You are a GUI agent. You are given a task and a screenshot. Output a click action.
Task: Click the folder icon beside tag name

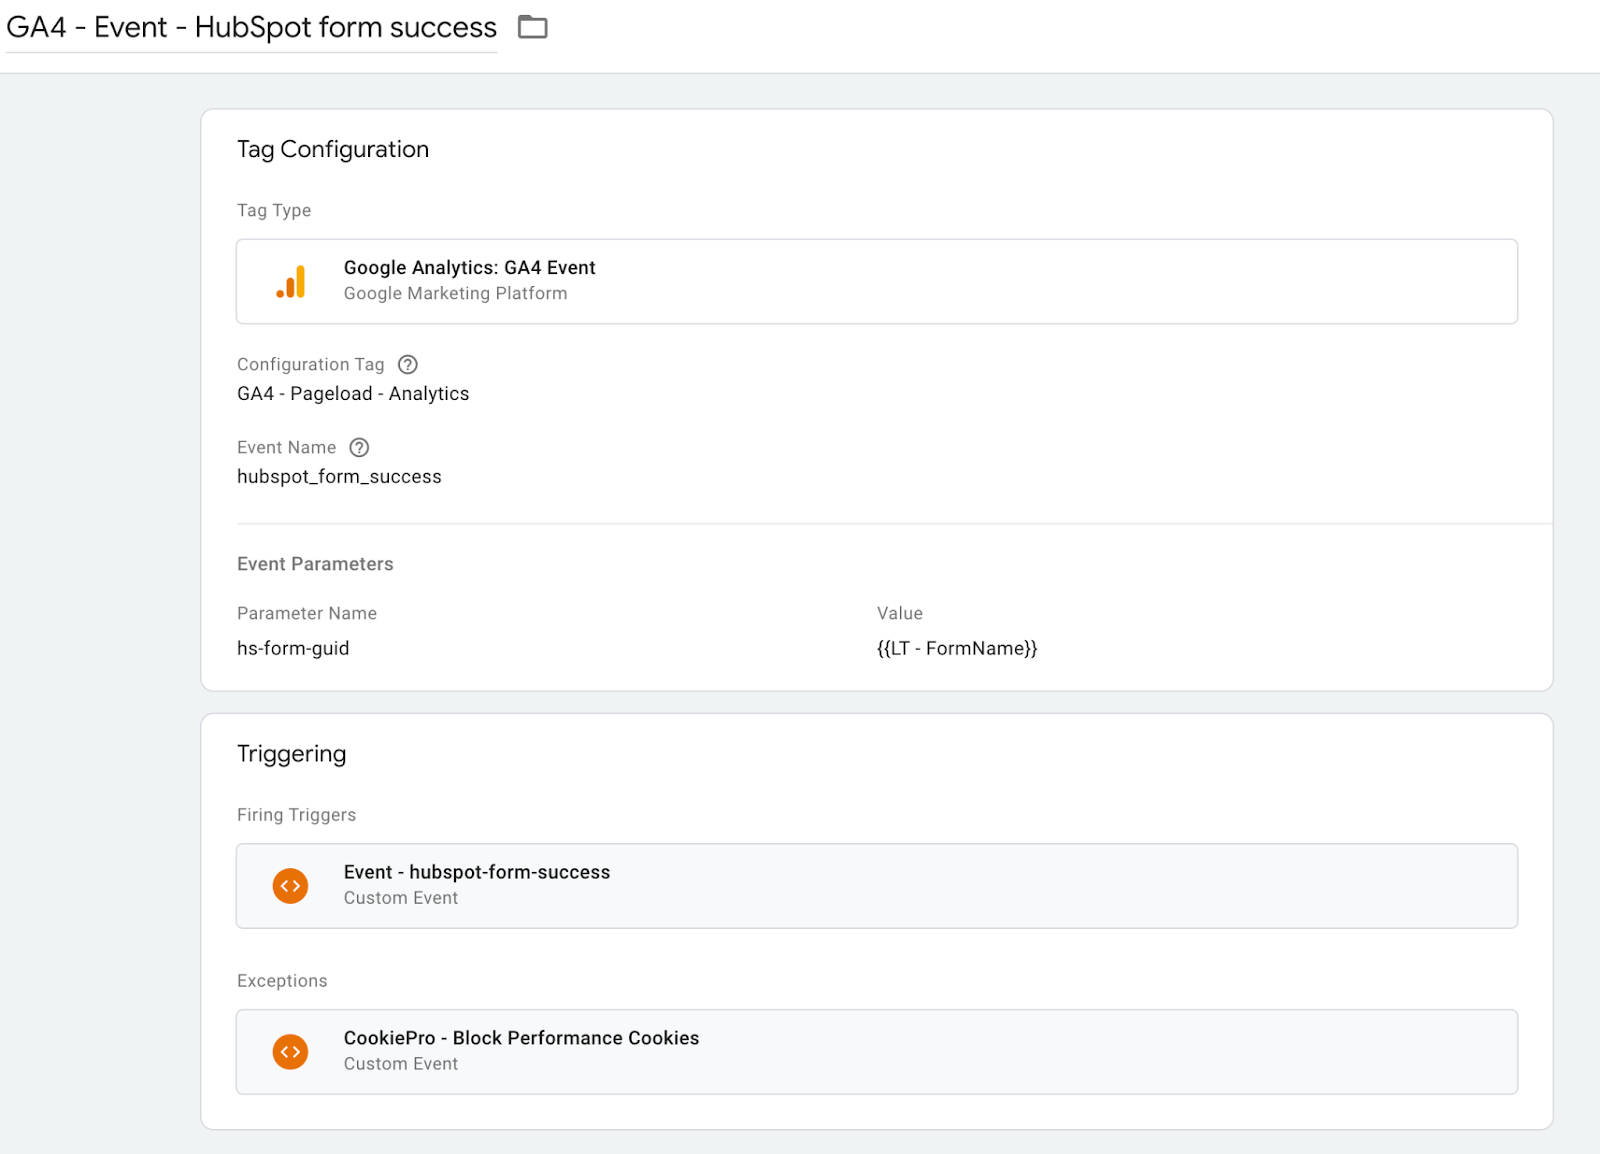pos(532,27)
